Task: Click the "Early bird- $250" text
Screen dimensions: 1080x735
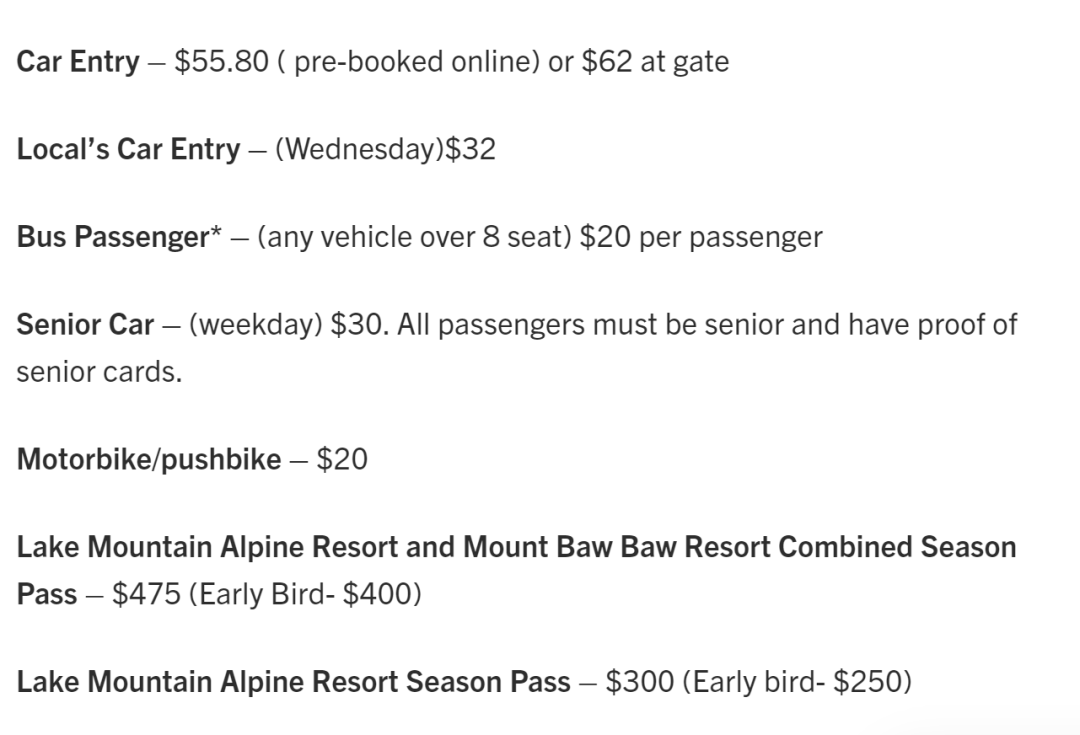Action: (797, 682)
